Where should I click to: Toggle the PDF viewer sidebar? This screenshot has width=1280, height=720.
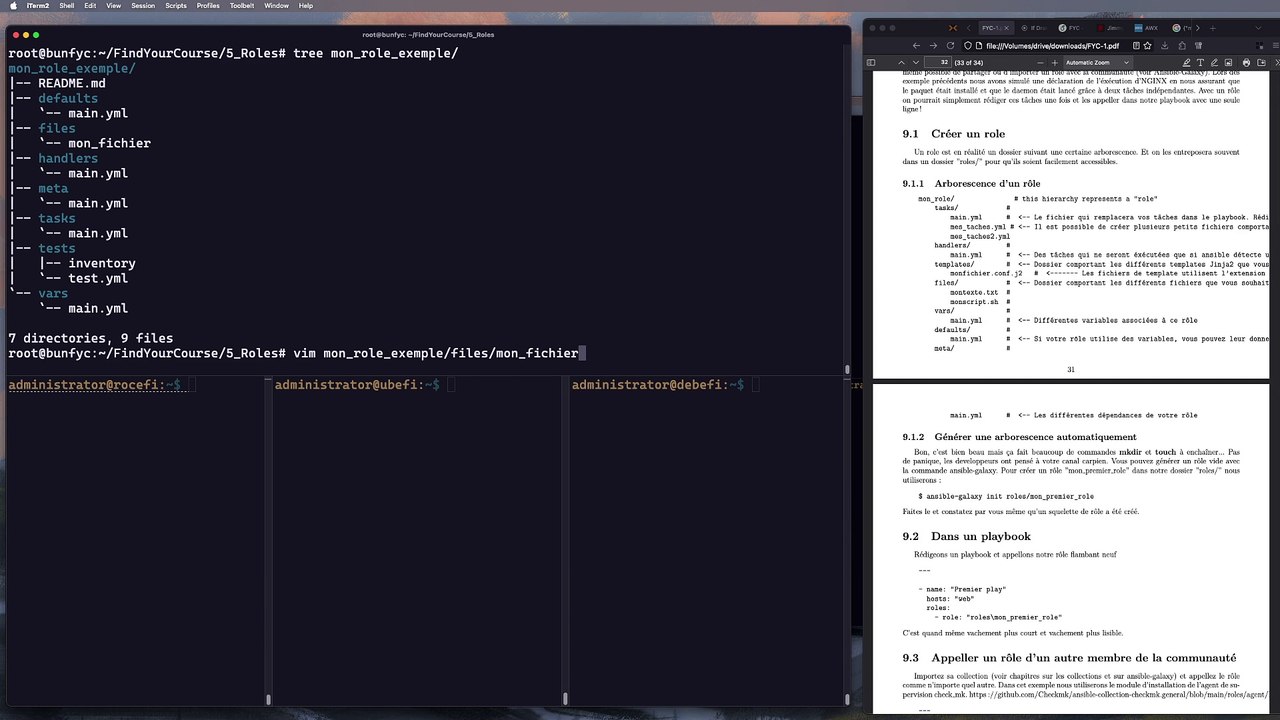(x=872, y=62)
